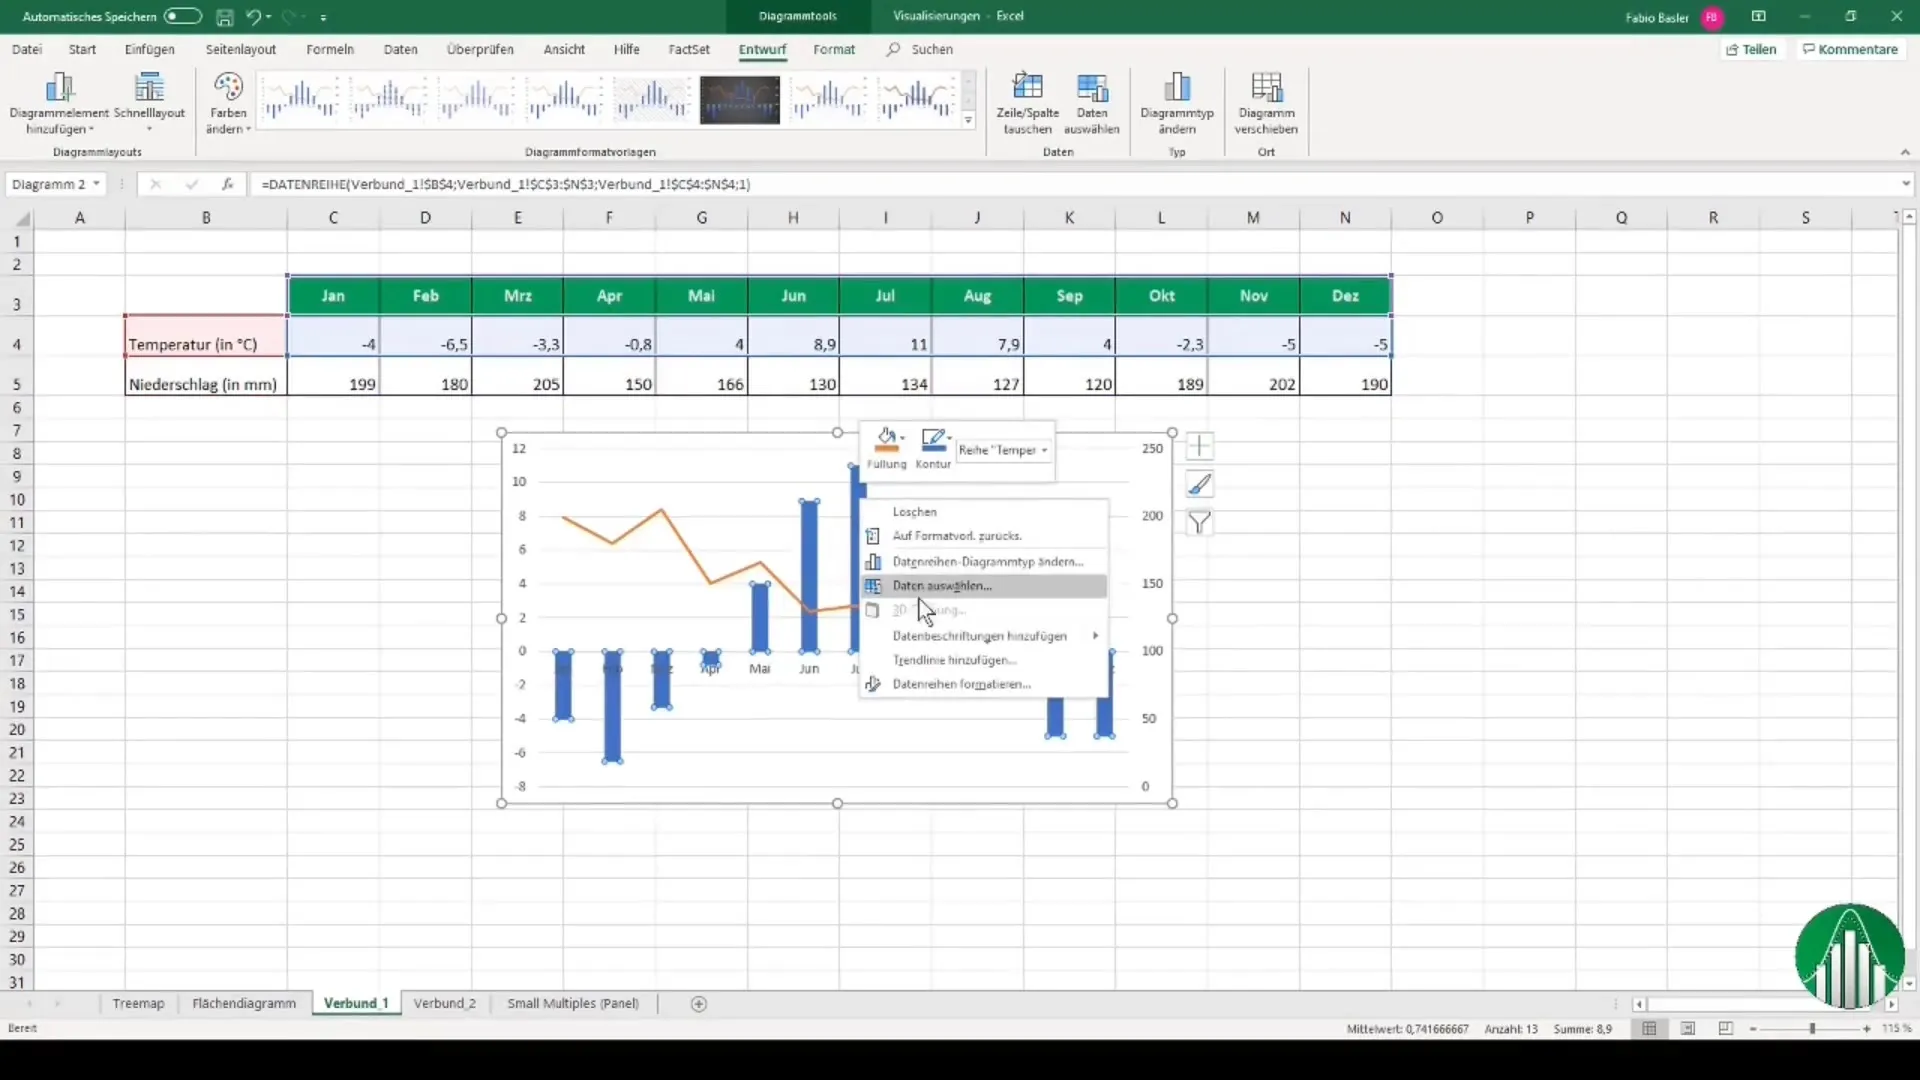Click the zoom slider handle
1920x1080 pixels.
pos(1812,1029)
